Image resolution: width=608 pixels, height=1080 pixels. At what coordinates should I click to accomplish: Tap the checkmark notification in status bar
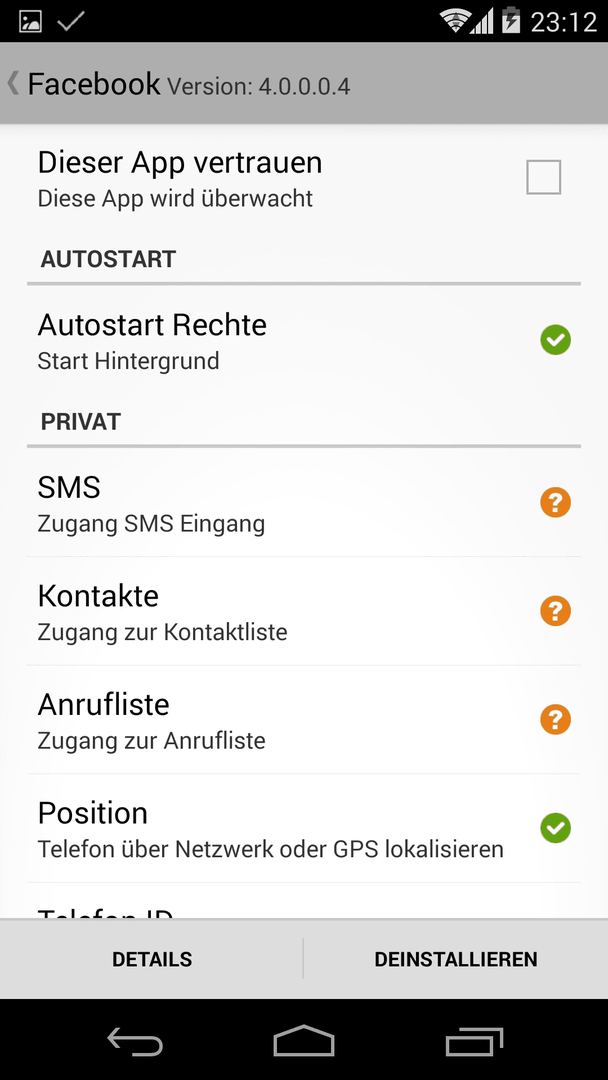(70, 21)
